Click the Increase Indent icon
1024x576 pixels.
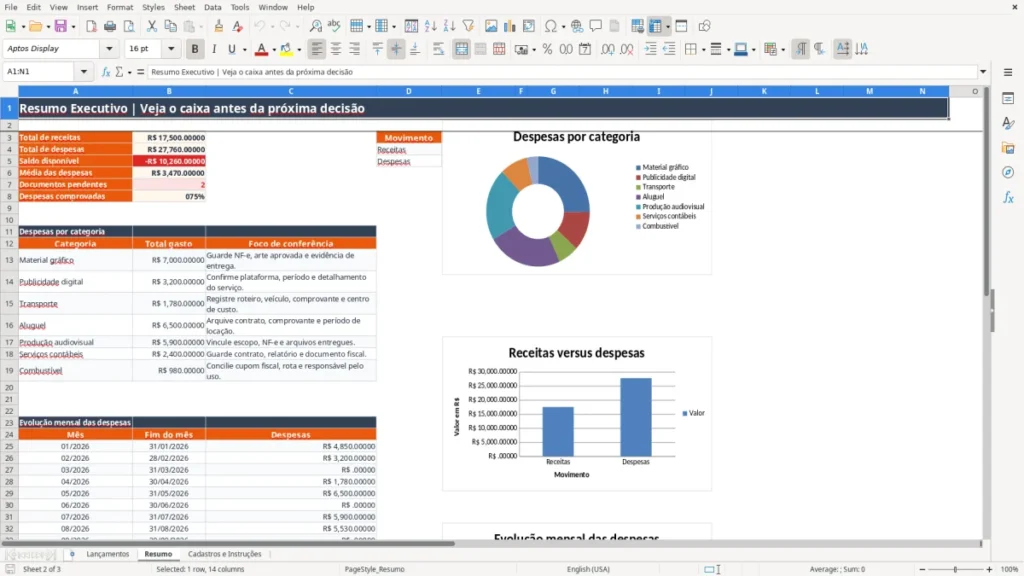coord(650,49)
